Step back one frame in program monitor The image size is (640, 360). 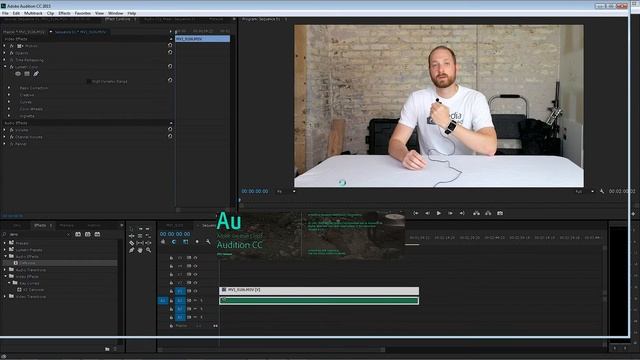tap(427, 213)
